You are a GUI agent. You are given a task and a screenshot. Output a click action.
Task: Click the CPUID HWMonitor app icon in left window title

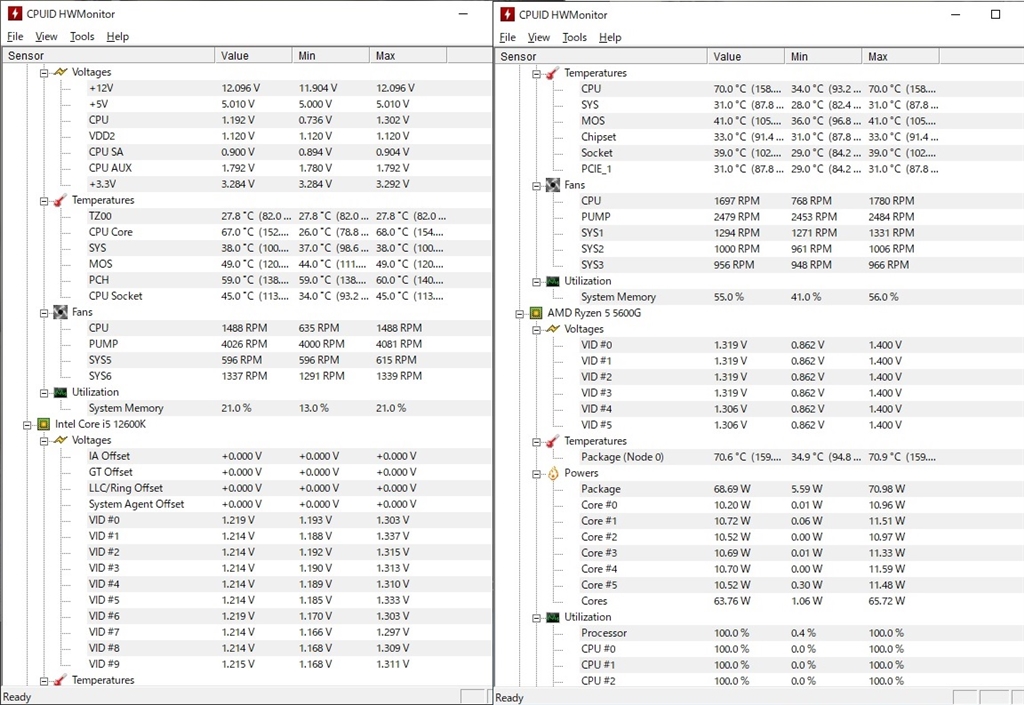[x=14, y=13]
